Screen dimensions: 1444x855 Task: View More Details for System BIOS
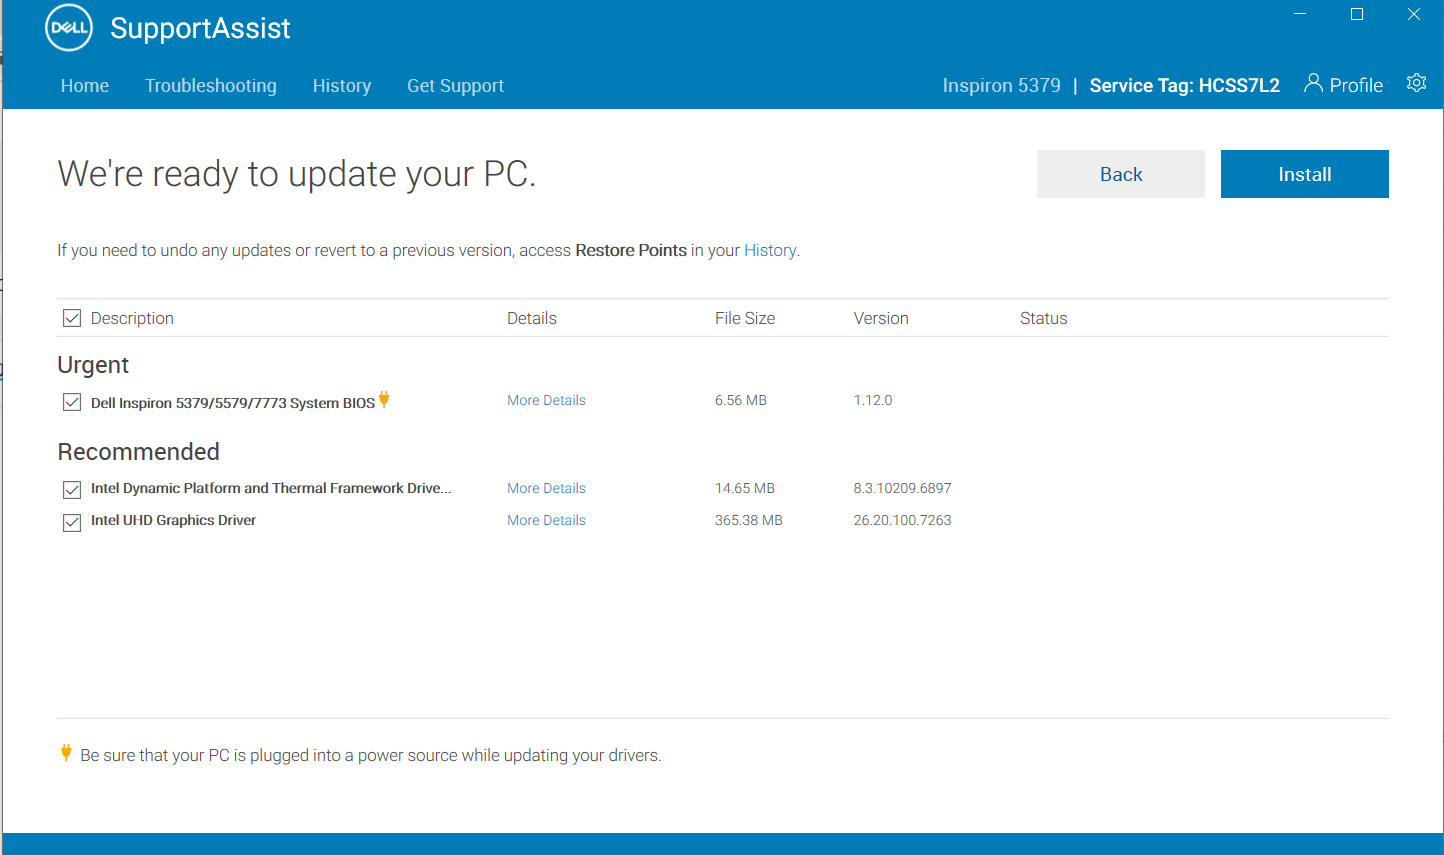click(546, 400)
